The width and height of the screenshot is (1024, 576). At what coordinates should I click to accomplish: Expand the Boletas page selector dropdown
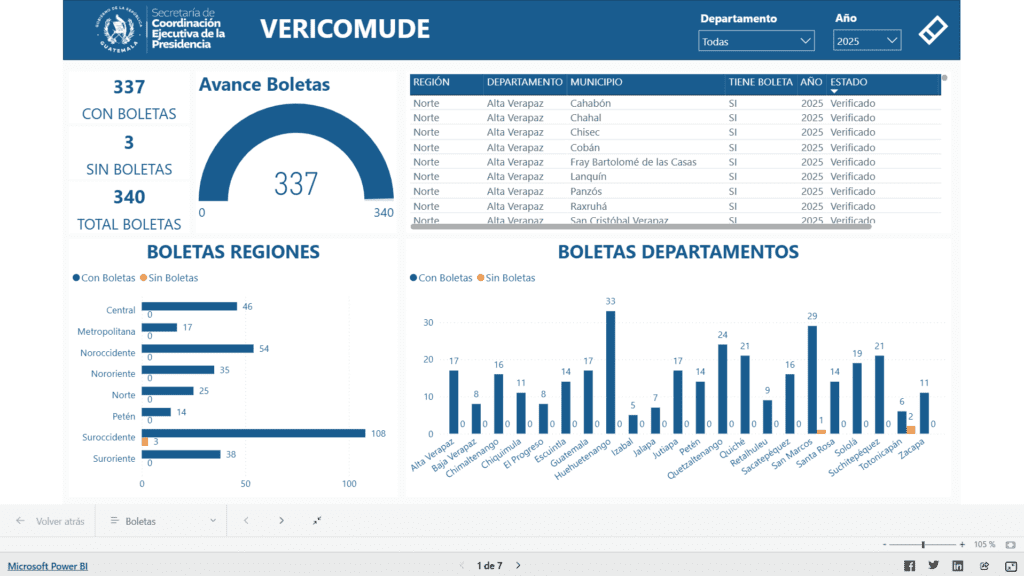coord(164,521)
